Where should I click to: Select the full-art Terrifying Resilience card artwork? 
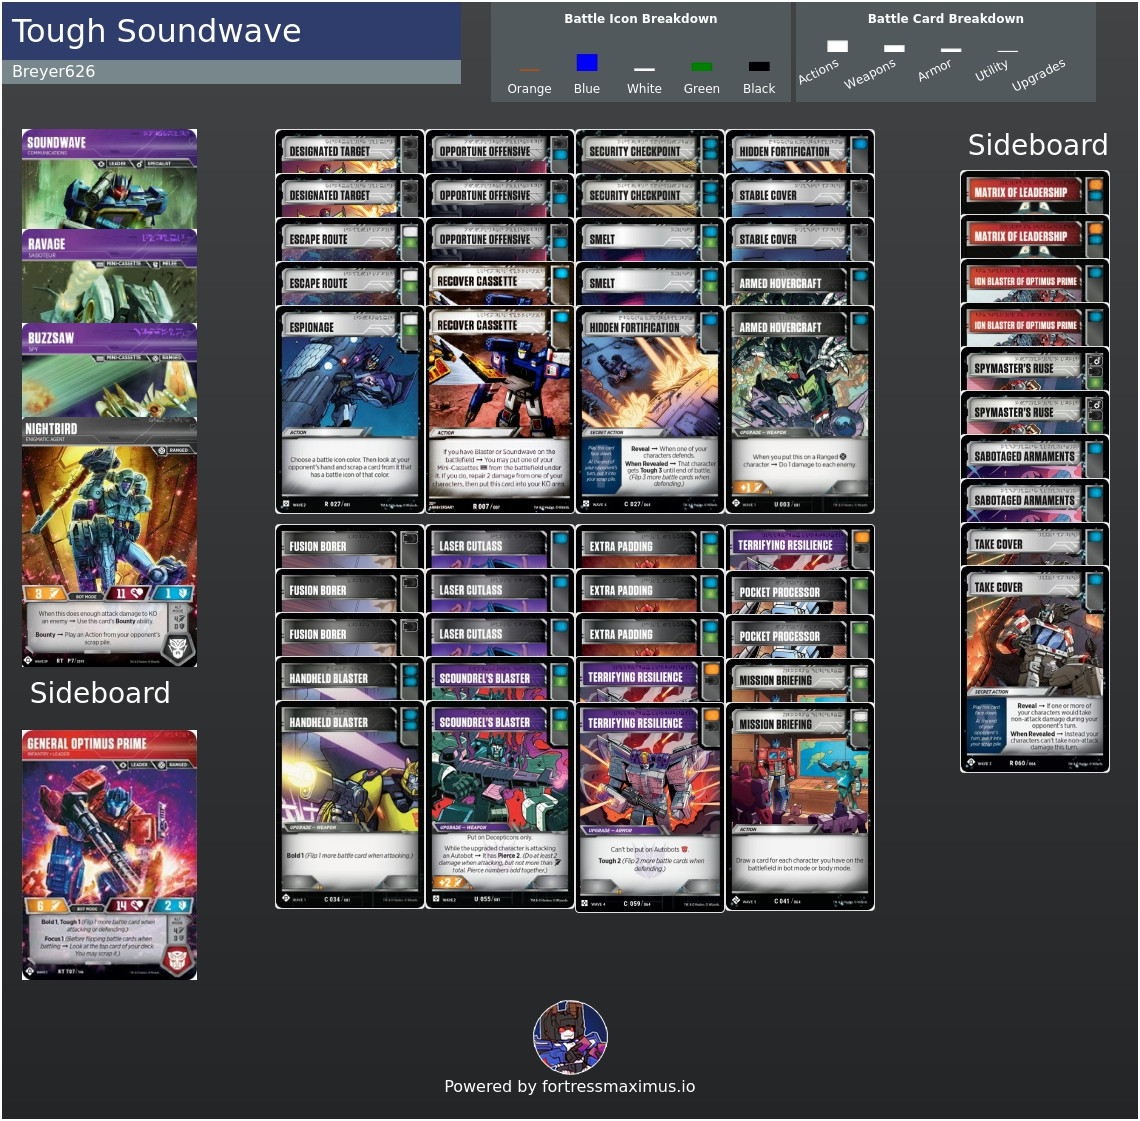tap(649, 779)
